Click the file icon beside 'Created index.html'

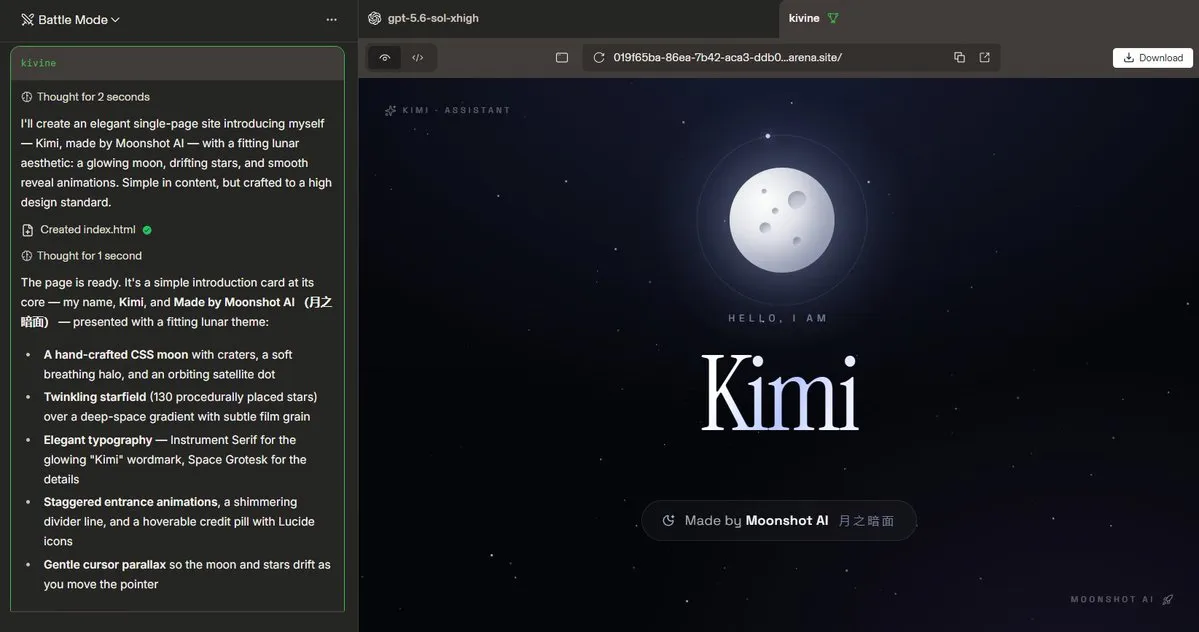[28, 230]
